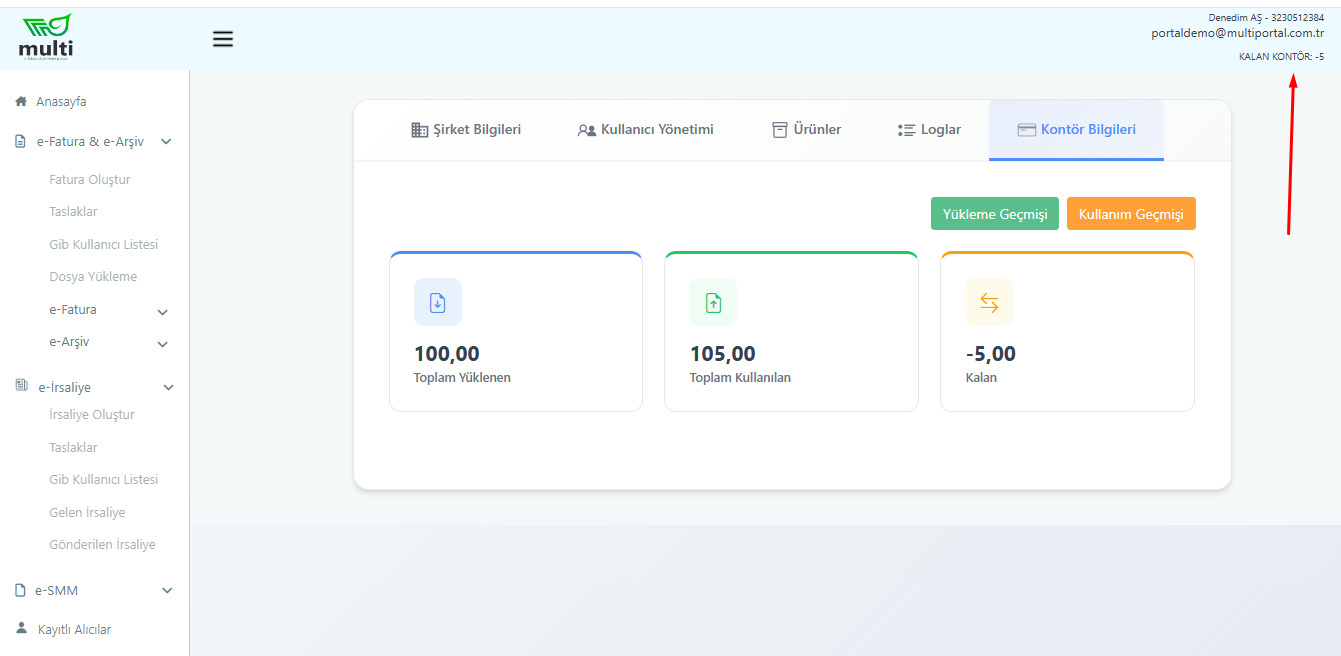Click the person icon beside Kayıtlı Alıcılar

point(21,629)
